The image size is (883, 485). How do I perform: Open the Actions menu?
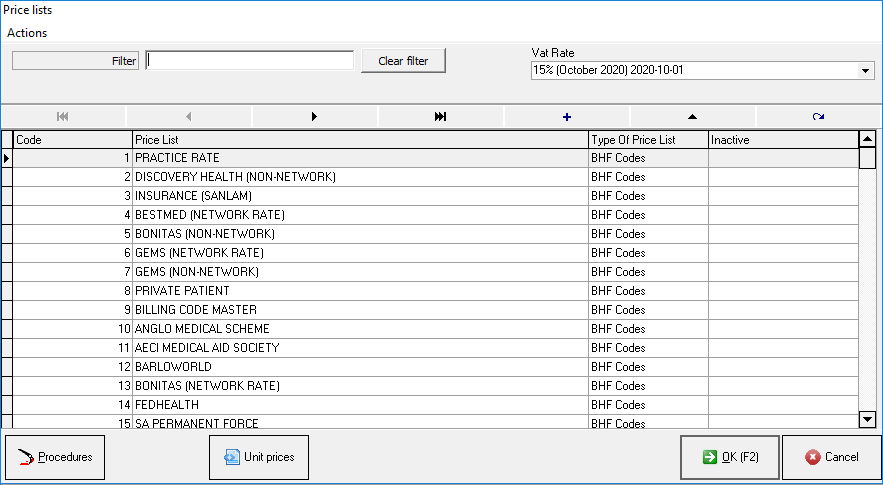[27, 33]
